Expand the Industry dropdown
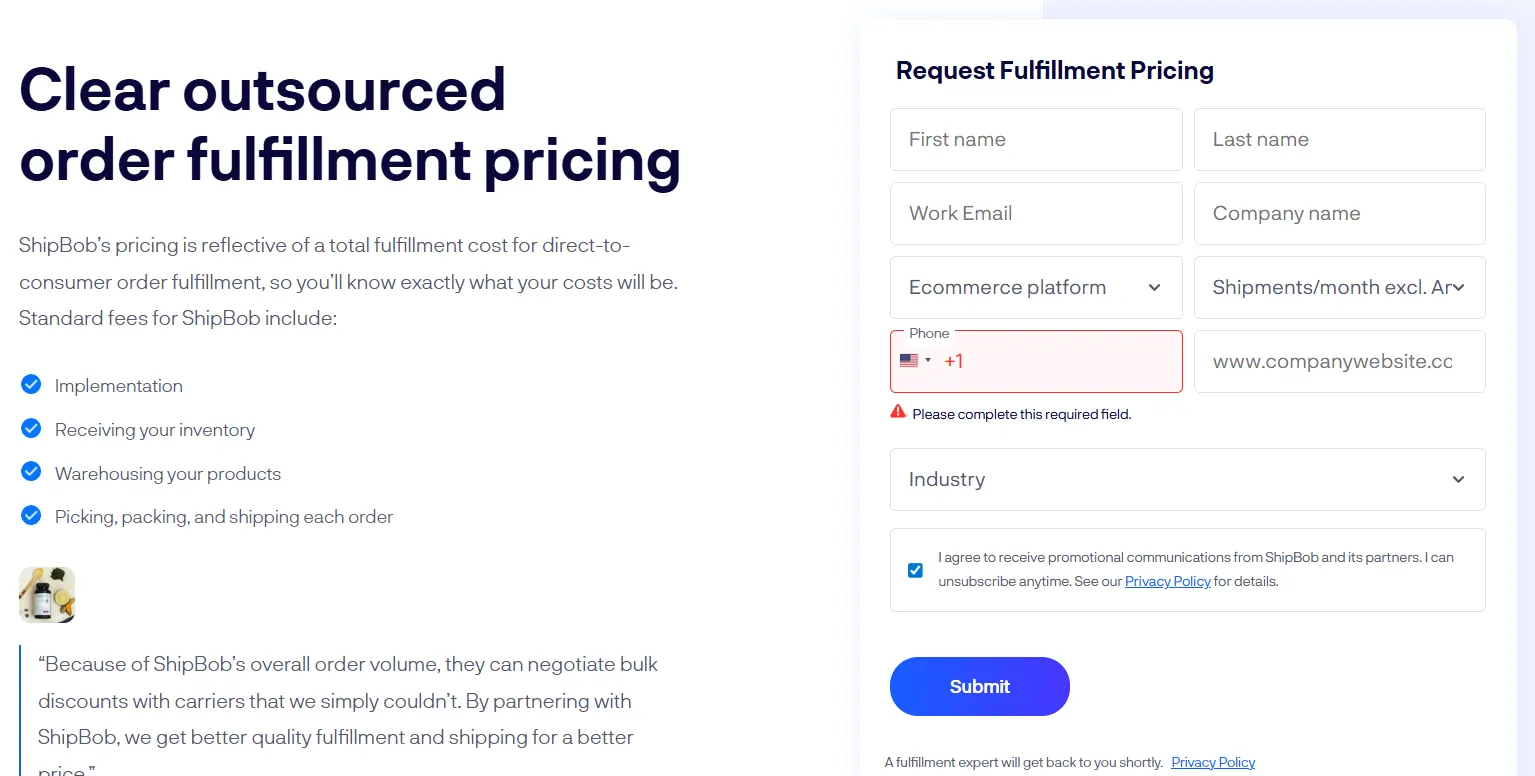1535x776 pixels. click(x=1187, y=479)
